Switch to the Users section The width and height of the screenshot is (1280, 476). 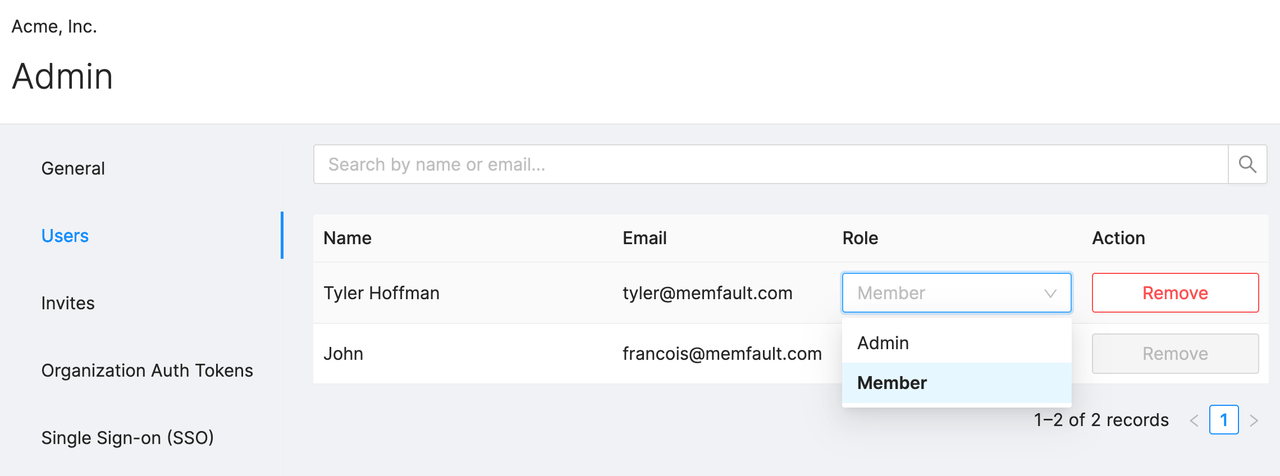point(65,236)
